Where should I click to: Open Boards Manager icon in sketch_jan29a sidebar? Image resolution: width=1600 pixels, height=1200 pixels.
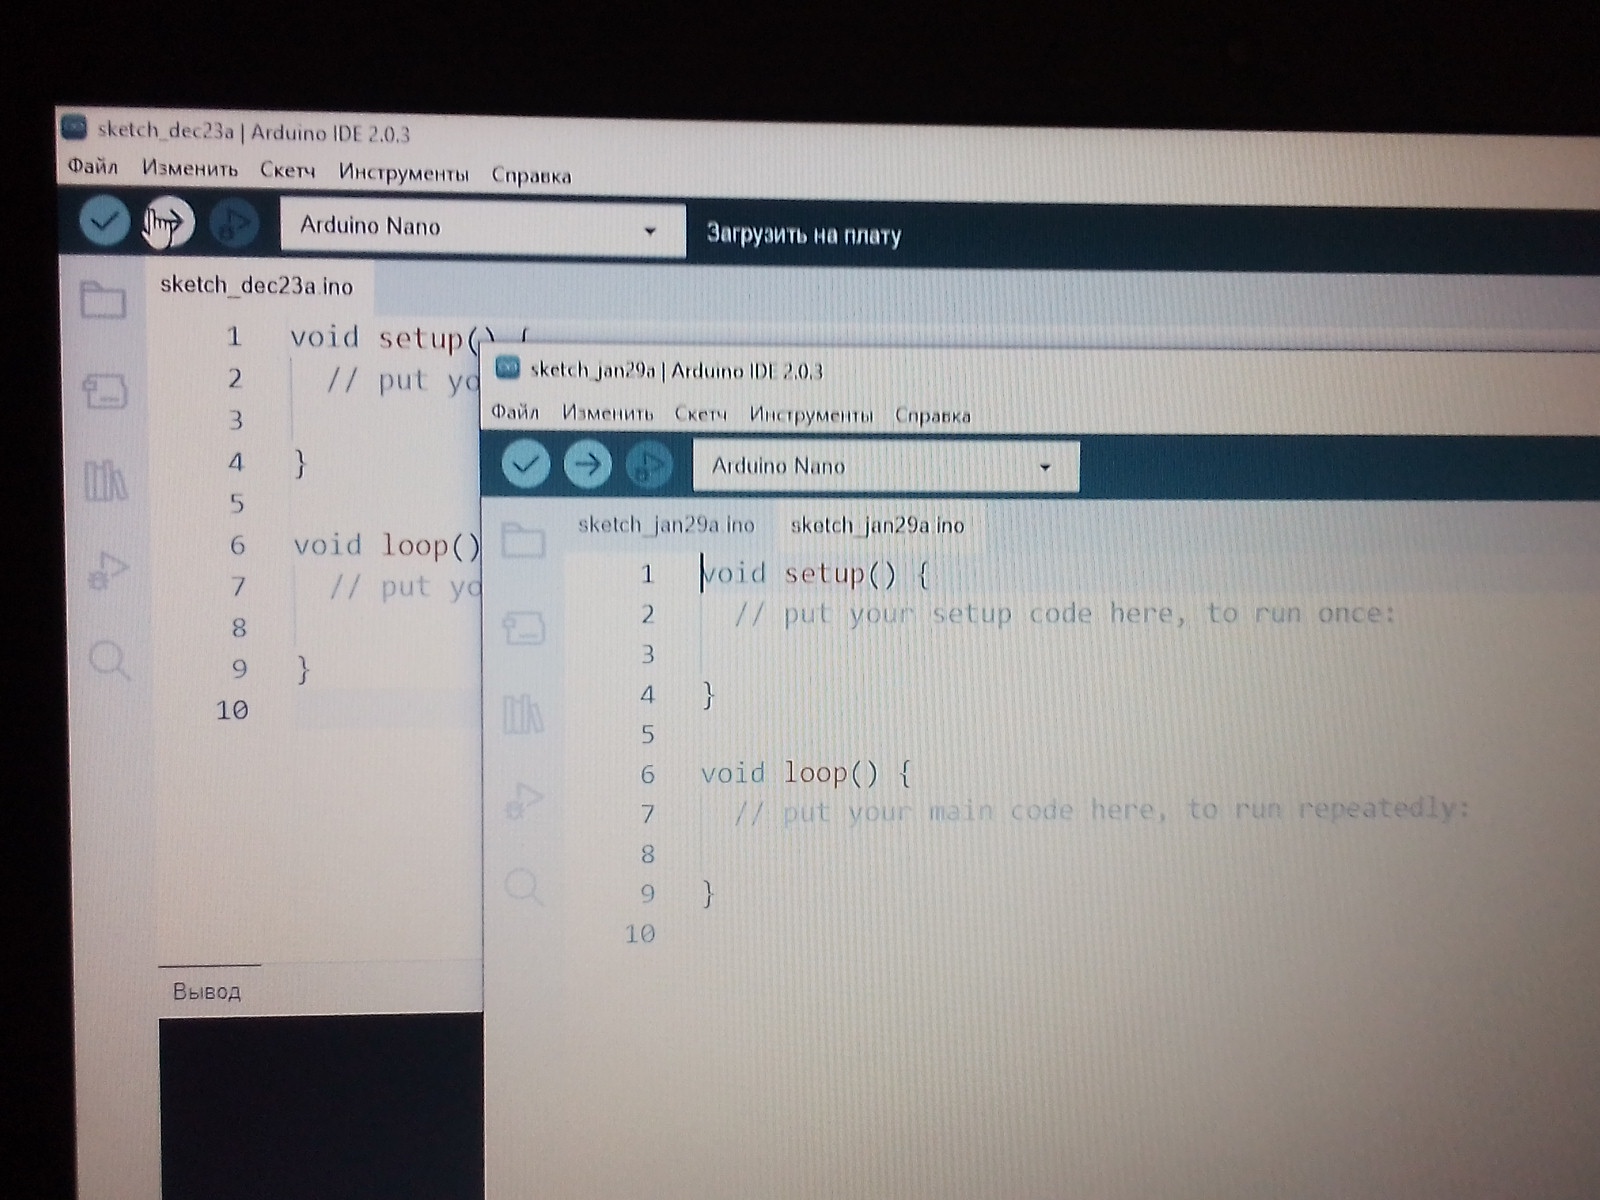524,628
